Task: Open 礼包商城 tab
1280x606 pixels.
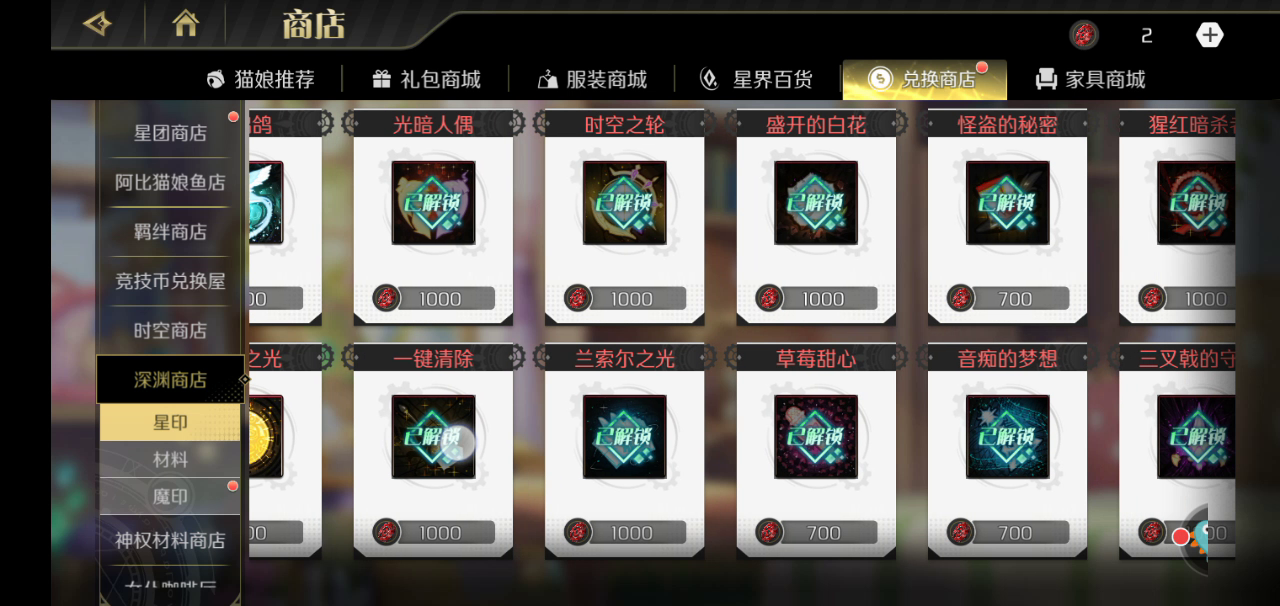Action: [x=426, y=79]
